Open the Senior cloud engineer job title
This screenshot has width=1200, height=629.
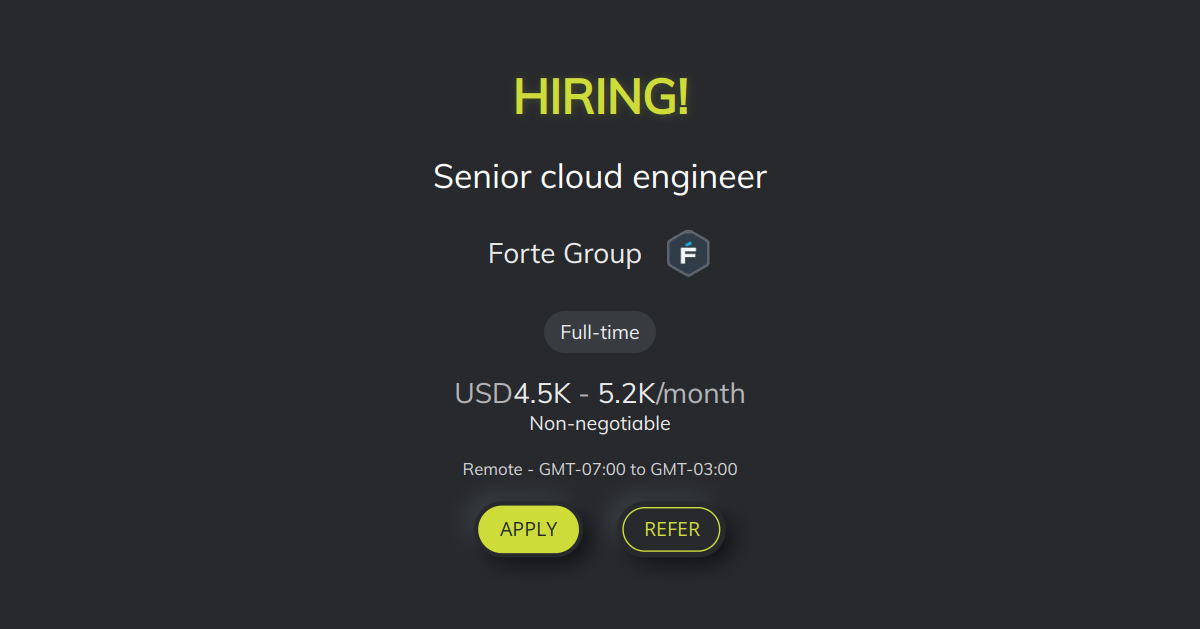(599, 176)
